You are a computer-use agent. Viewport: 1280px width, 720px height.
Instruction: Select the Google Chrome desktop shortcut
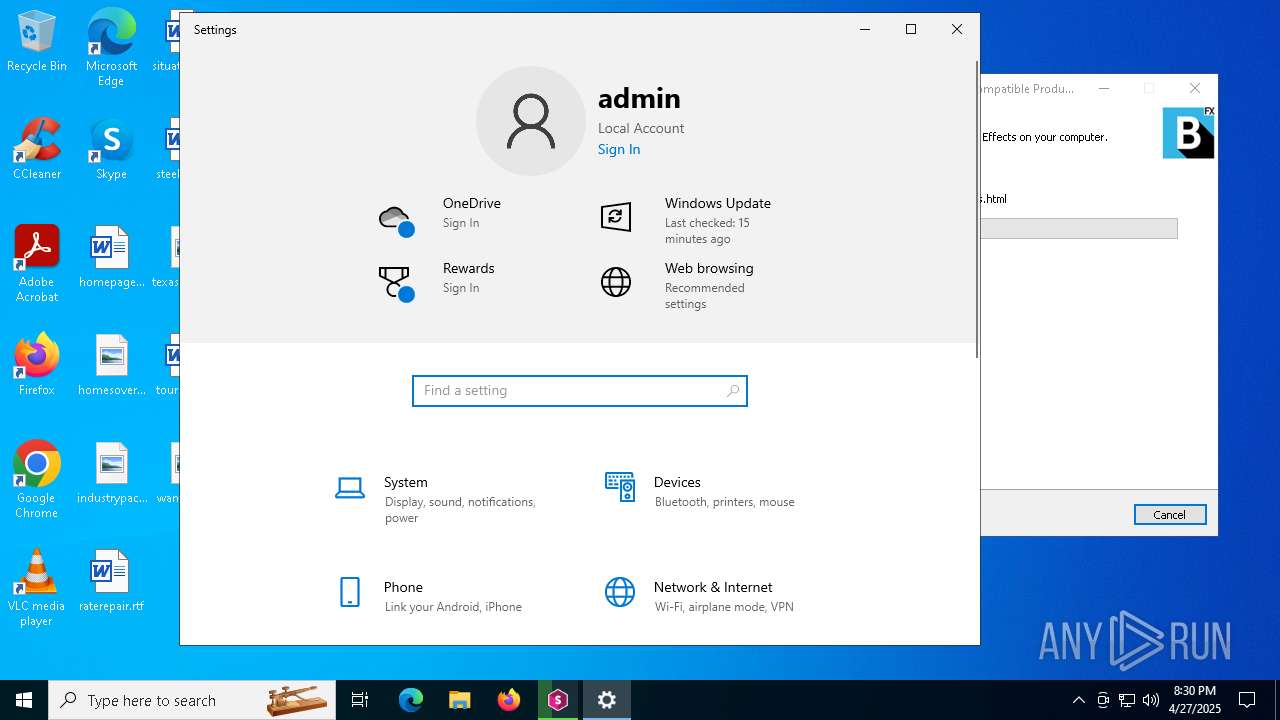click(x=37, y=480)
